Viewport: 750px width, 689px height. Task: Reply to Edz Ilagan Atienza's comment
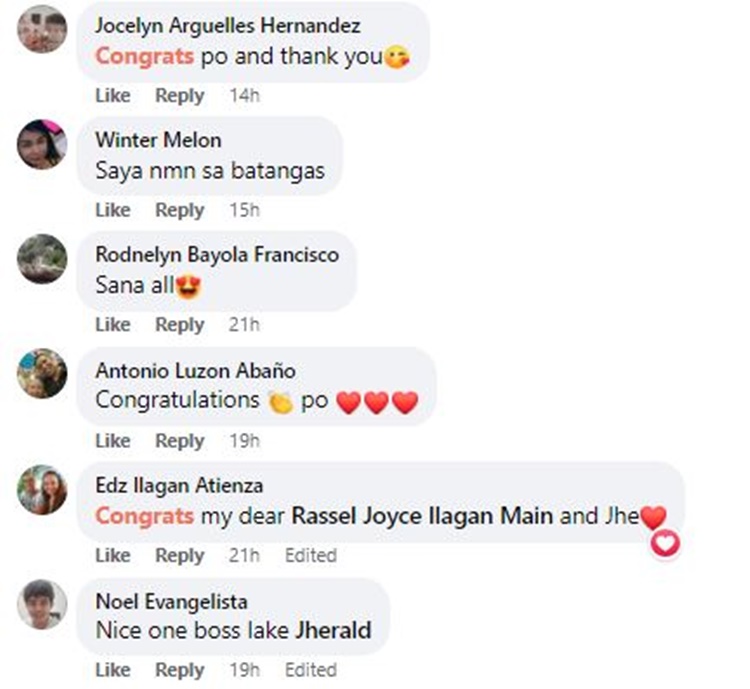pos(180,556)
